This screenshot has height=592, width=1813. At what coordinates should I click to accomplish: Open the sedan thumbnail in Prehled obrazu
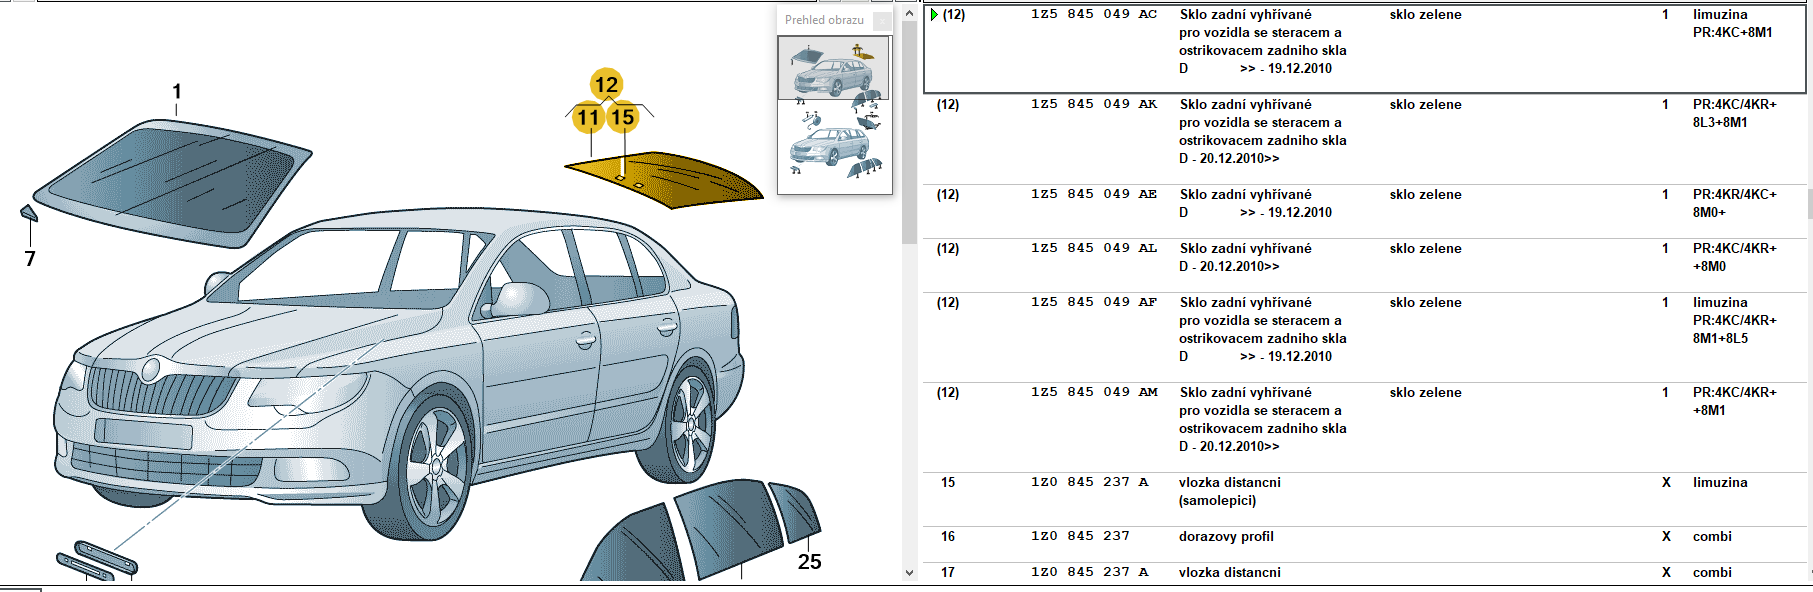[833, 68]
